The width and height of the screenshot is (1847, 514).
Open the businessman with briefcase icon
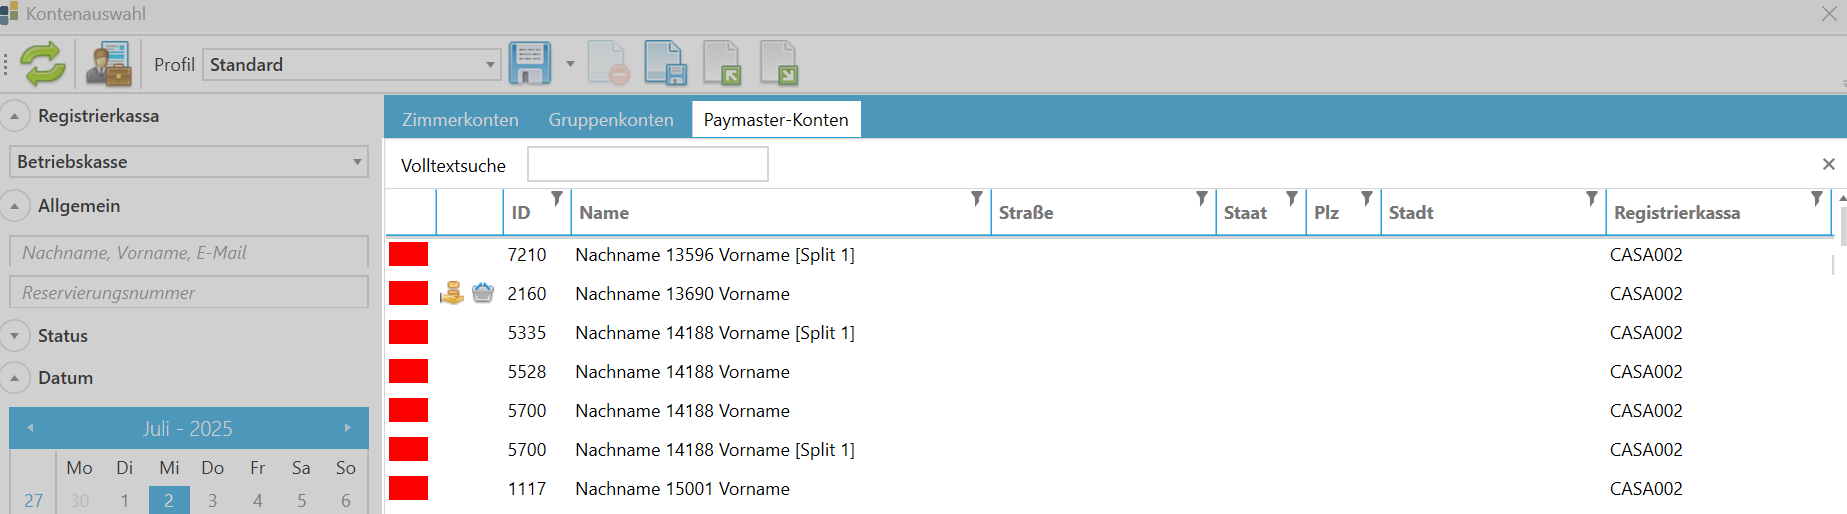point(108,64)
